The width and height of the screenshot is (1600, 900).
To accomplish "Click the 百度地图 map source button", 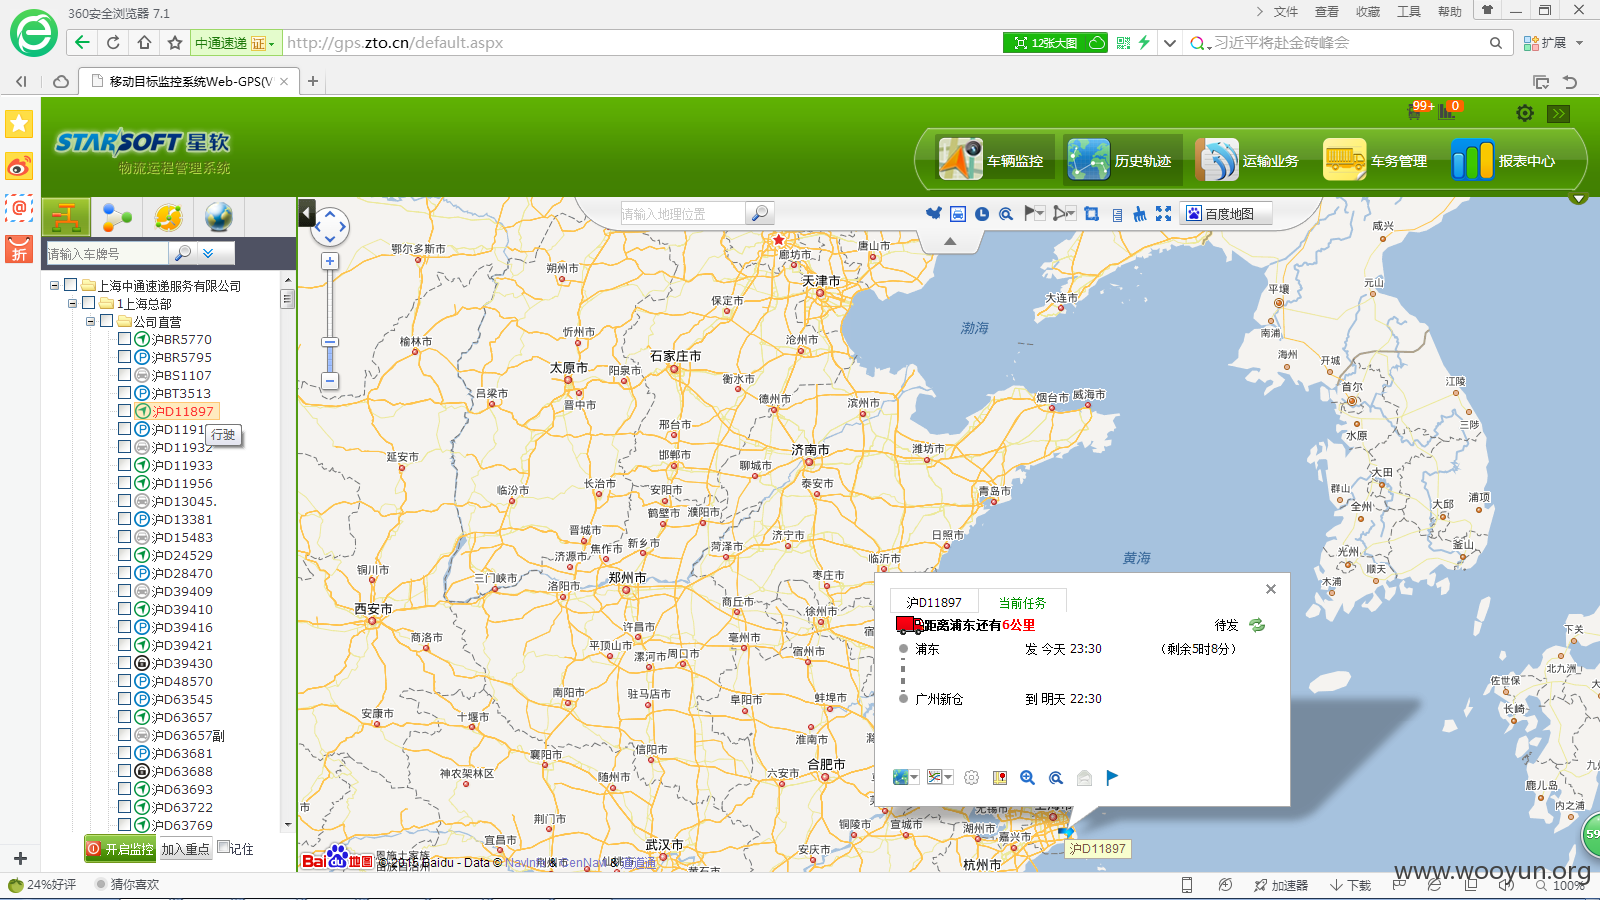I will [x=1225, y=213].
